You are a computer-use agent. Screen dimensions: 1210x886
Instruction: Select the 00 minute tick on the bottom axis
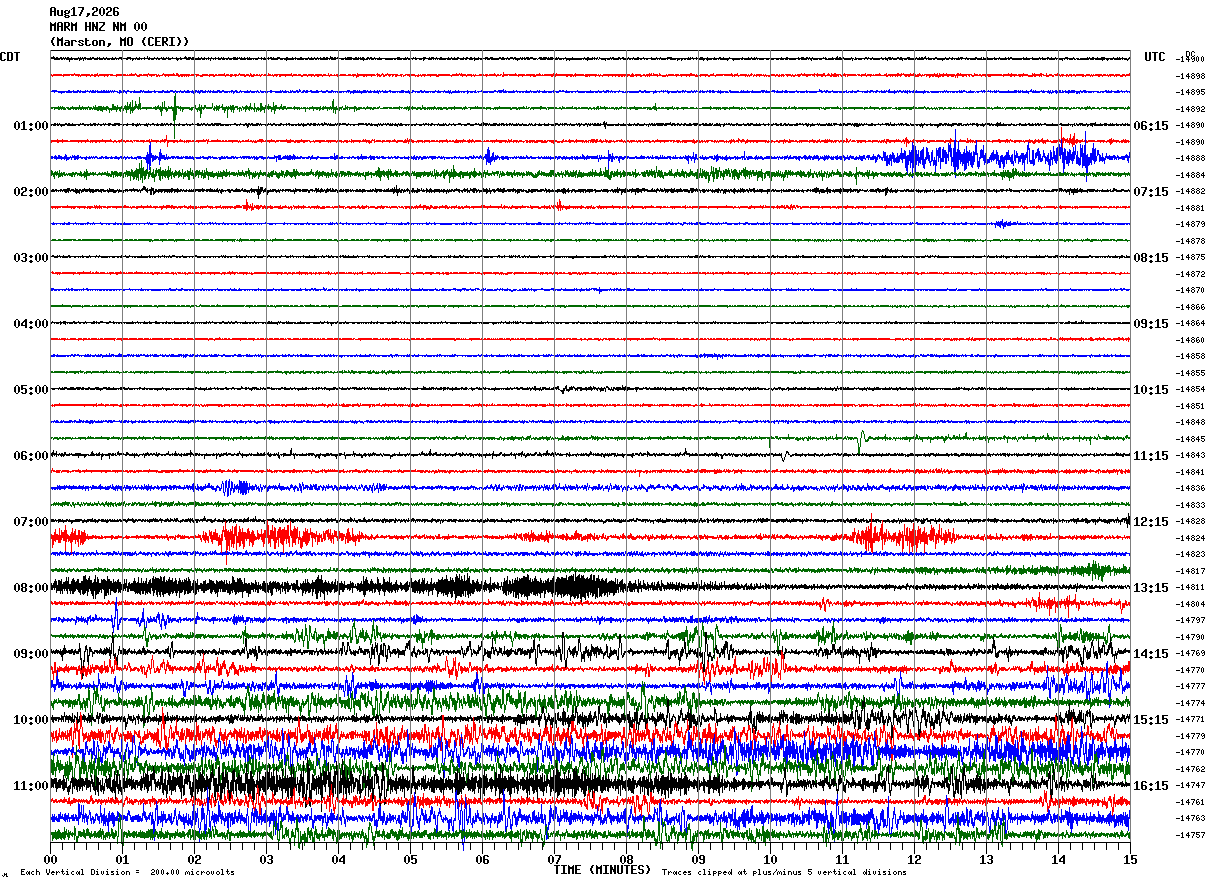50,859
